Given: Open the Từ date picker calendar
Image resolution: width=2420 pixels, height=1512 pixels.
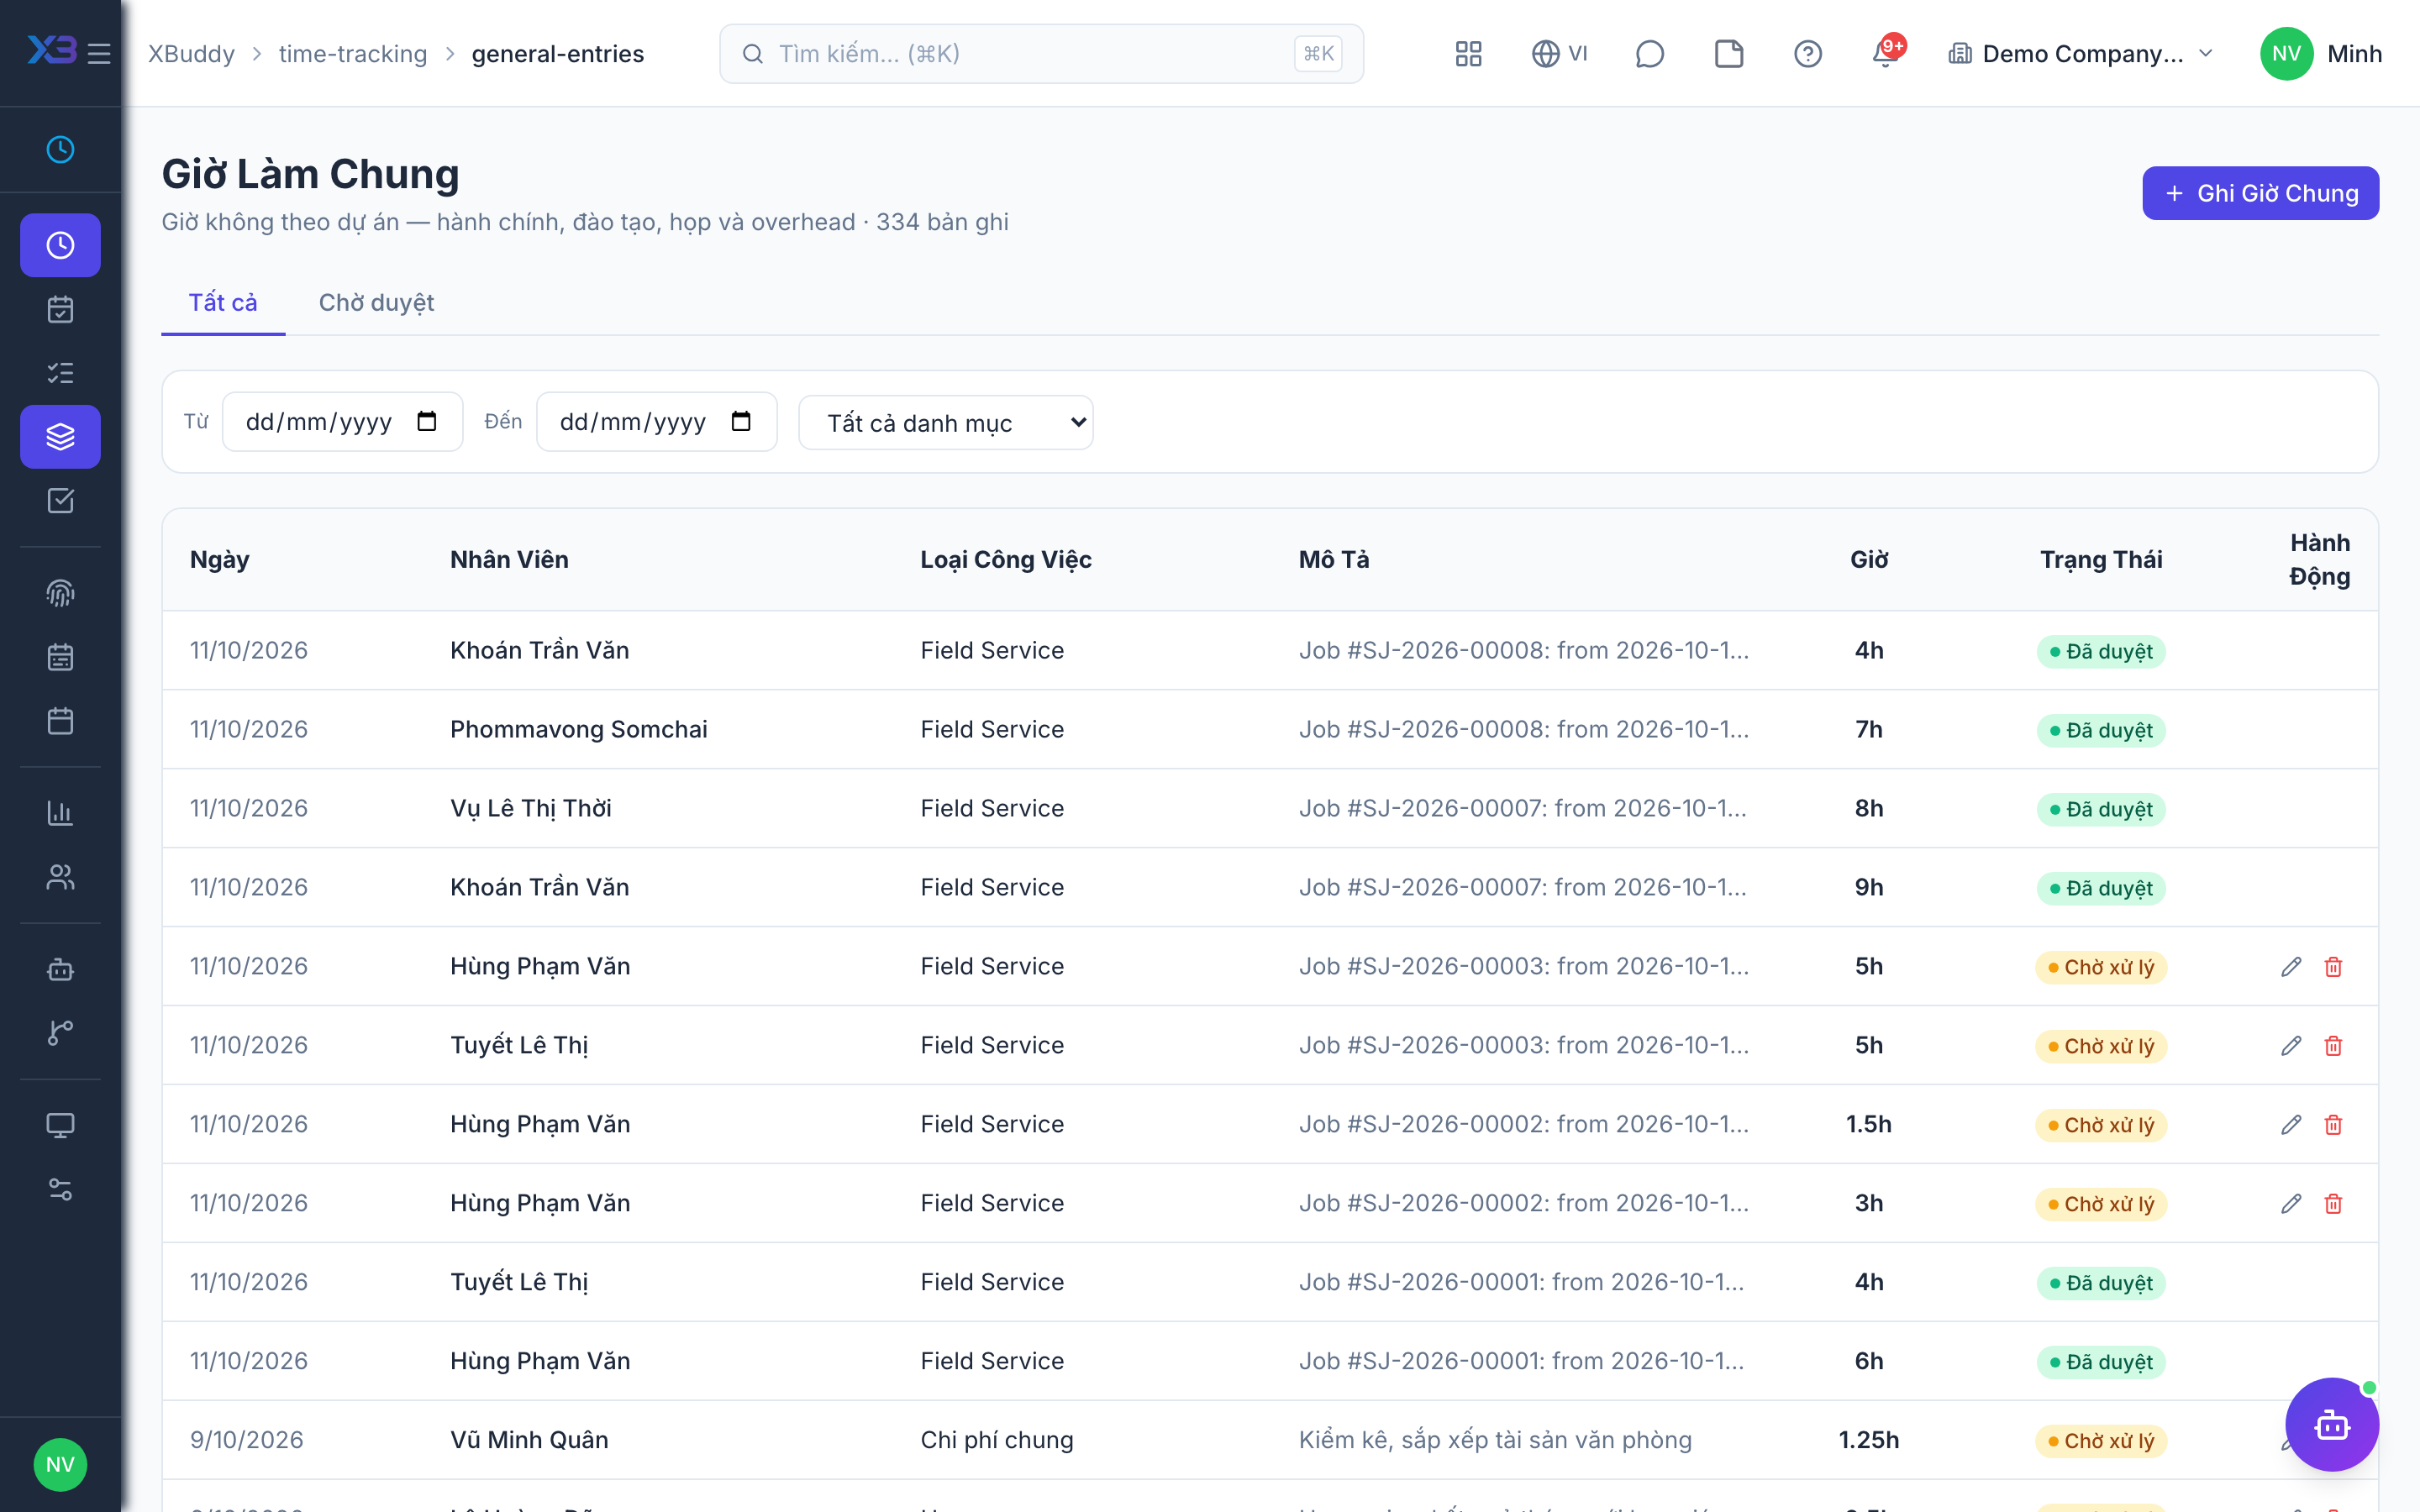Looking at the screenshot, I should click(x=427, y=422).
